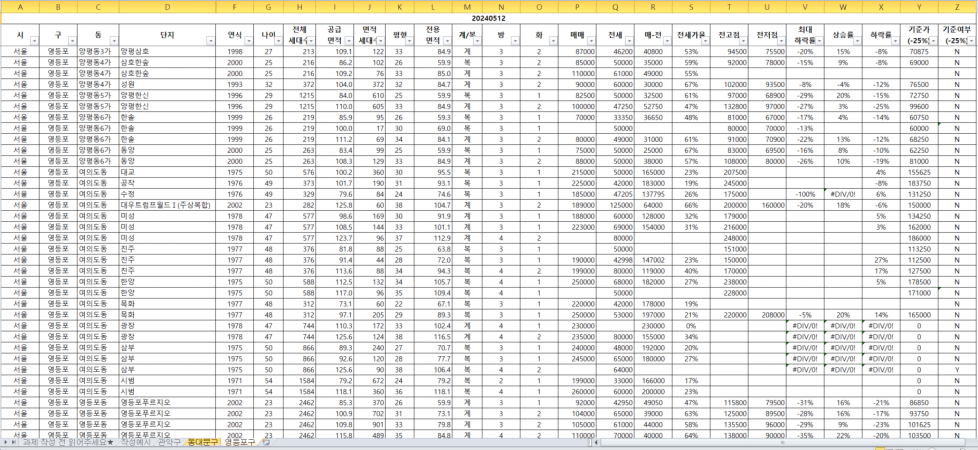Image resolution: width=978 pixels, height=450 pixels.
Task: Open the filter dropdown for 계/복 column
Action: pyautogui.click(x=478, y=41)
